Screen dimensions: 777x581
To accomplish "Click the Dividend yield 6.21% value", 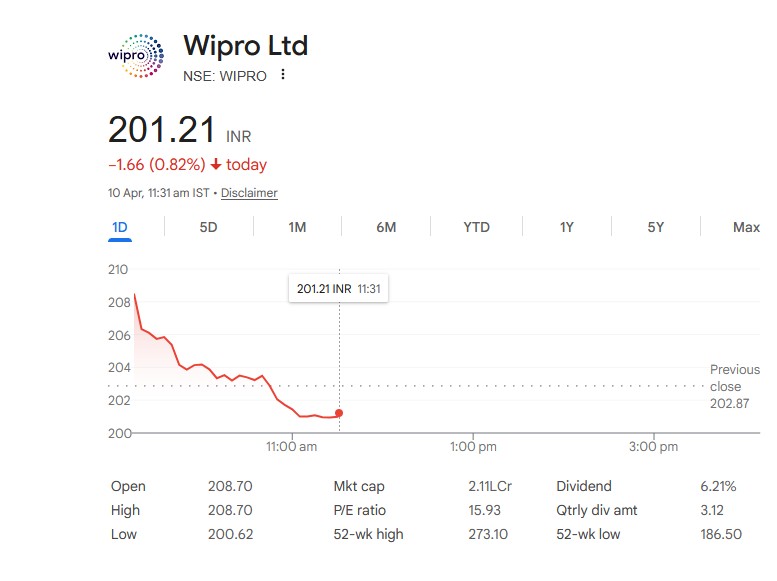I will pos(718,487).
